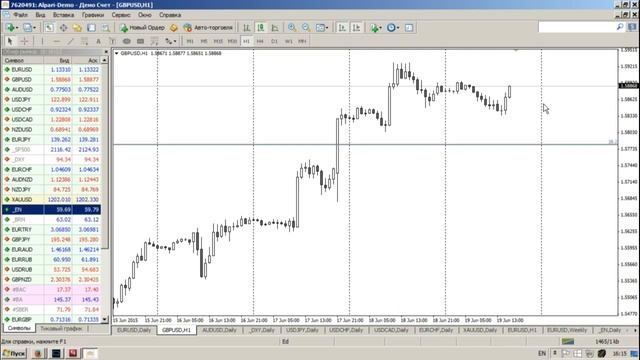This screenshot has height=360, width=640.
Task: Click the 1465/1 kb connection status
Action: (x=607, y=341)
